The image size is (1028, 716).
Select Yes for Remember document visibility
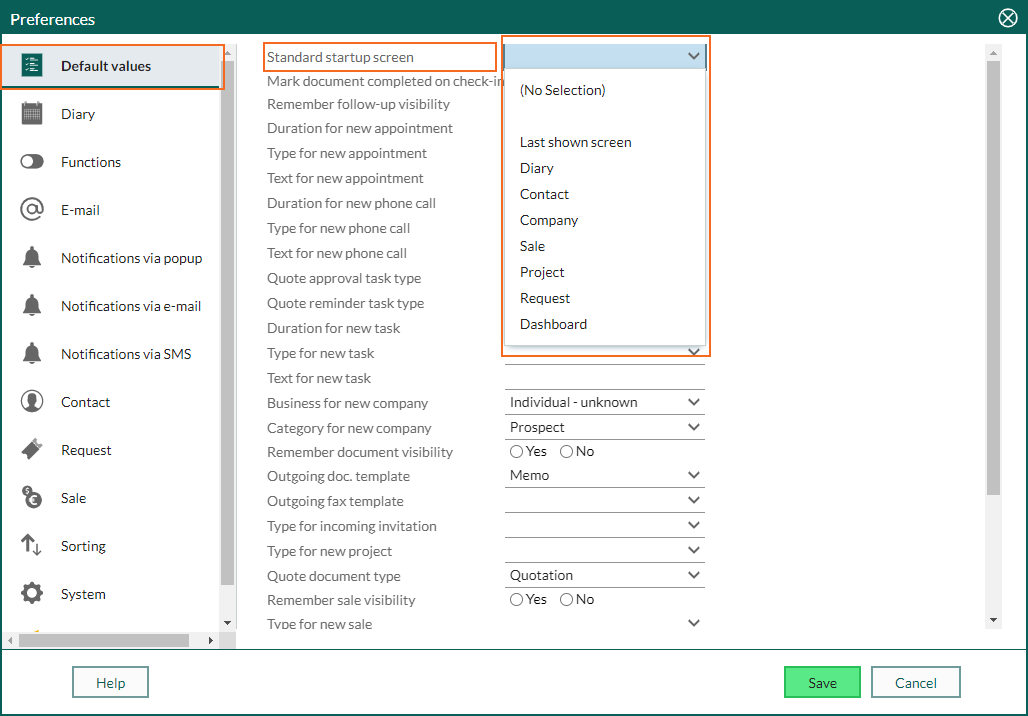coord(517,451)
